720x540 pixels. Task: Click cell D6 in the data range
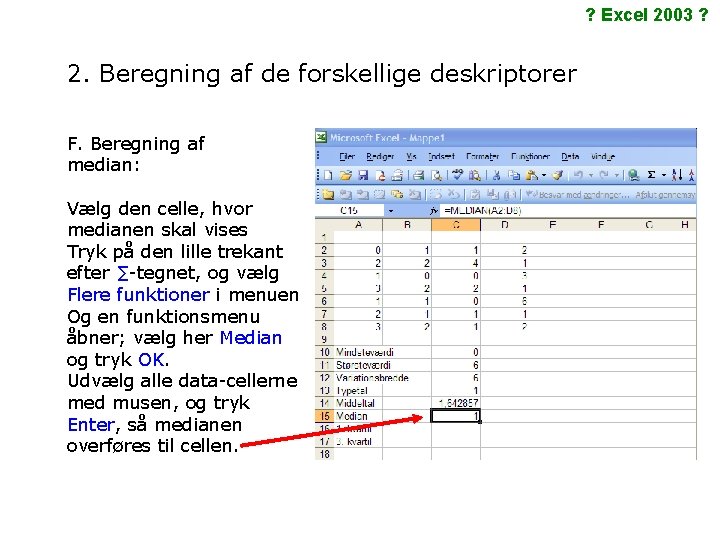505,301
